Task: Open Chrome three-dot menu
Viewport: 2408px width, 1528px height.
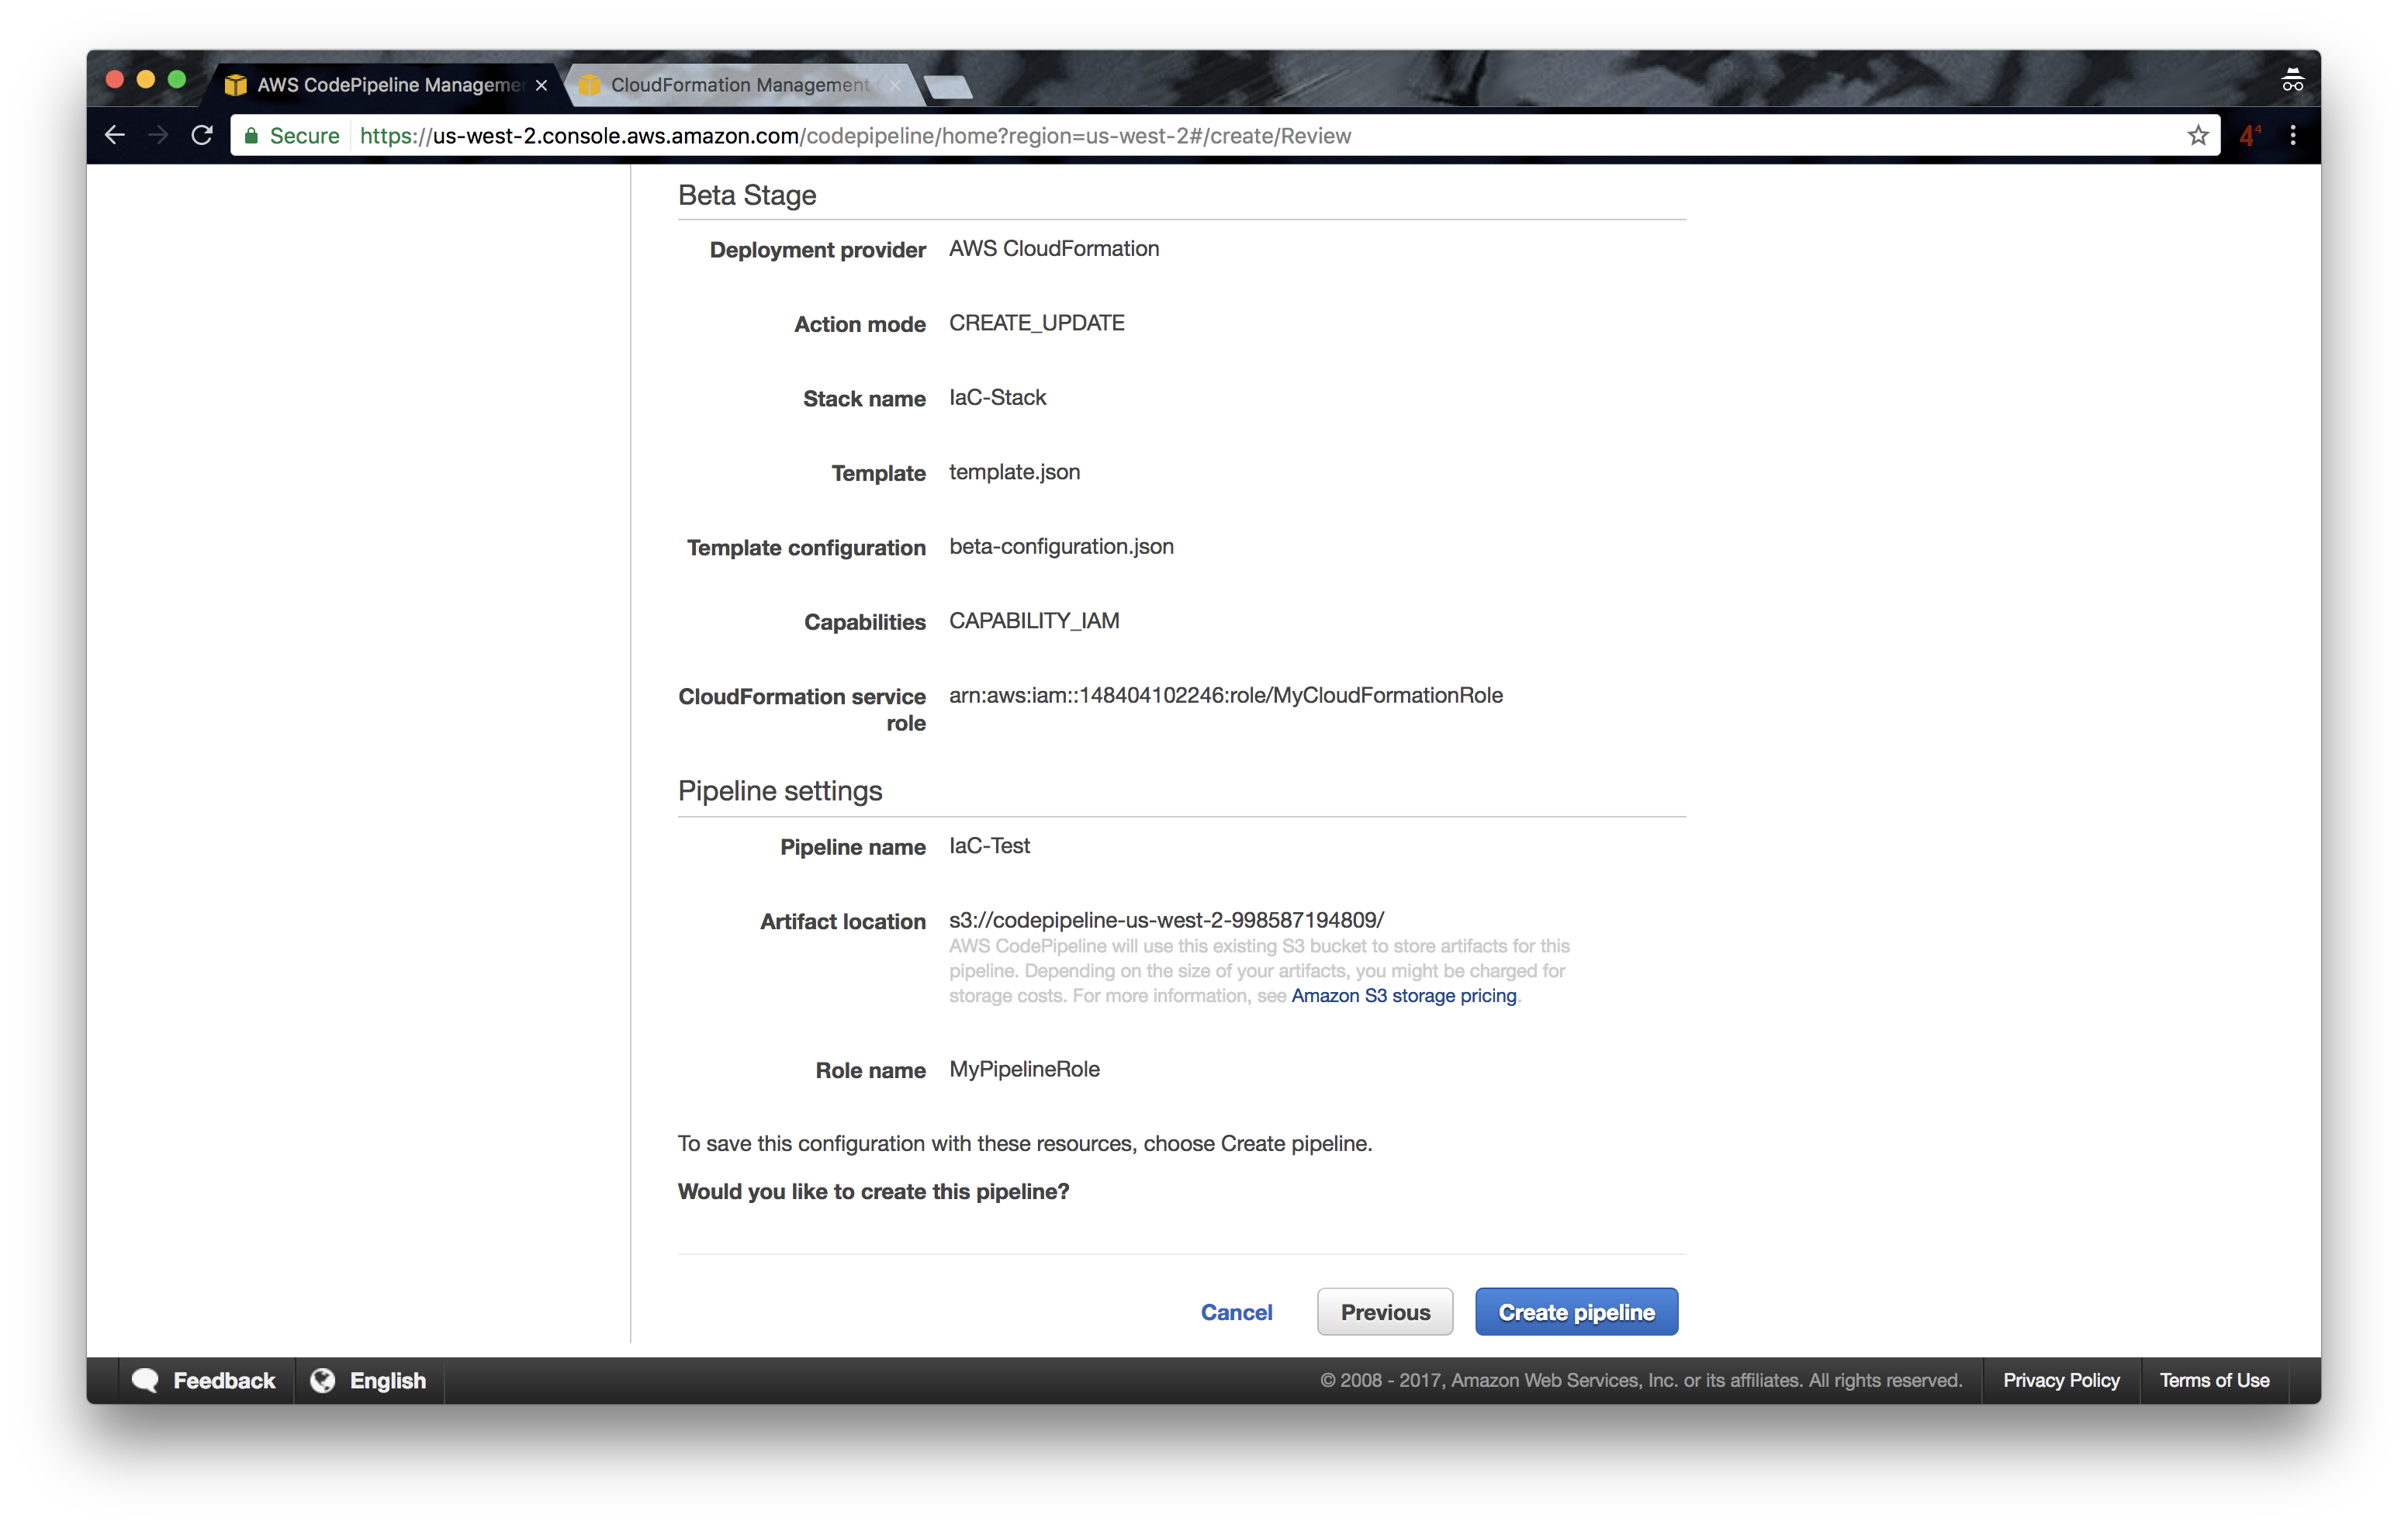Action: 2293,135
